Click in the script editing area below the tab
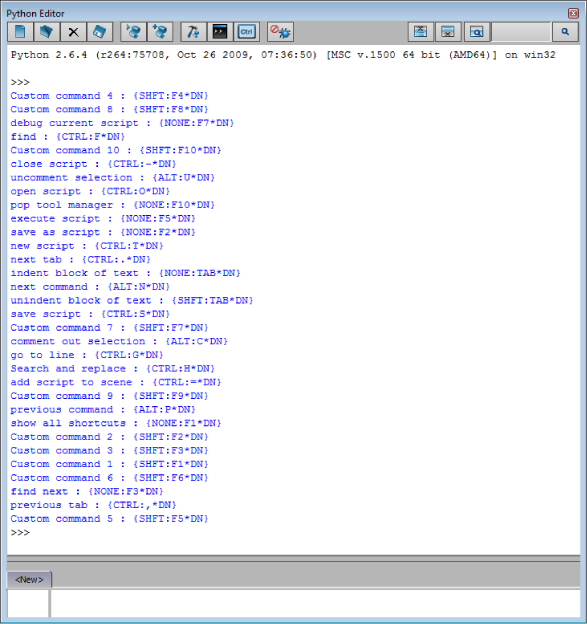Screen dimensions: 587x624 (x=315, y=603)
